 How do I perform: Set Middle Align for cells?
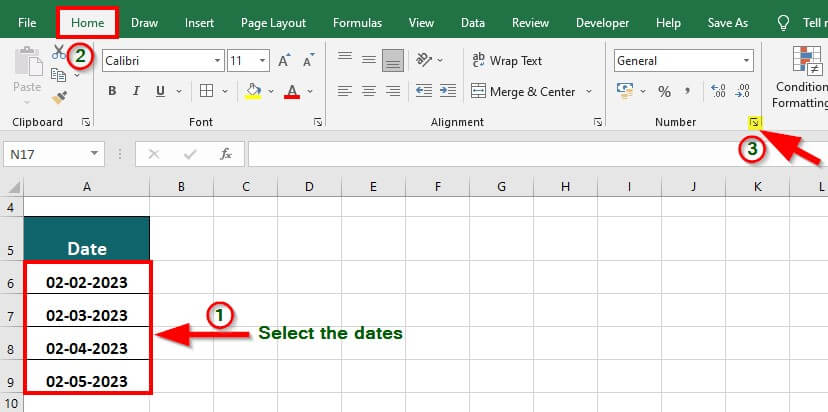pos(369,60)
